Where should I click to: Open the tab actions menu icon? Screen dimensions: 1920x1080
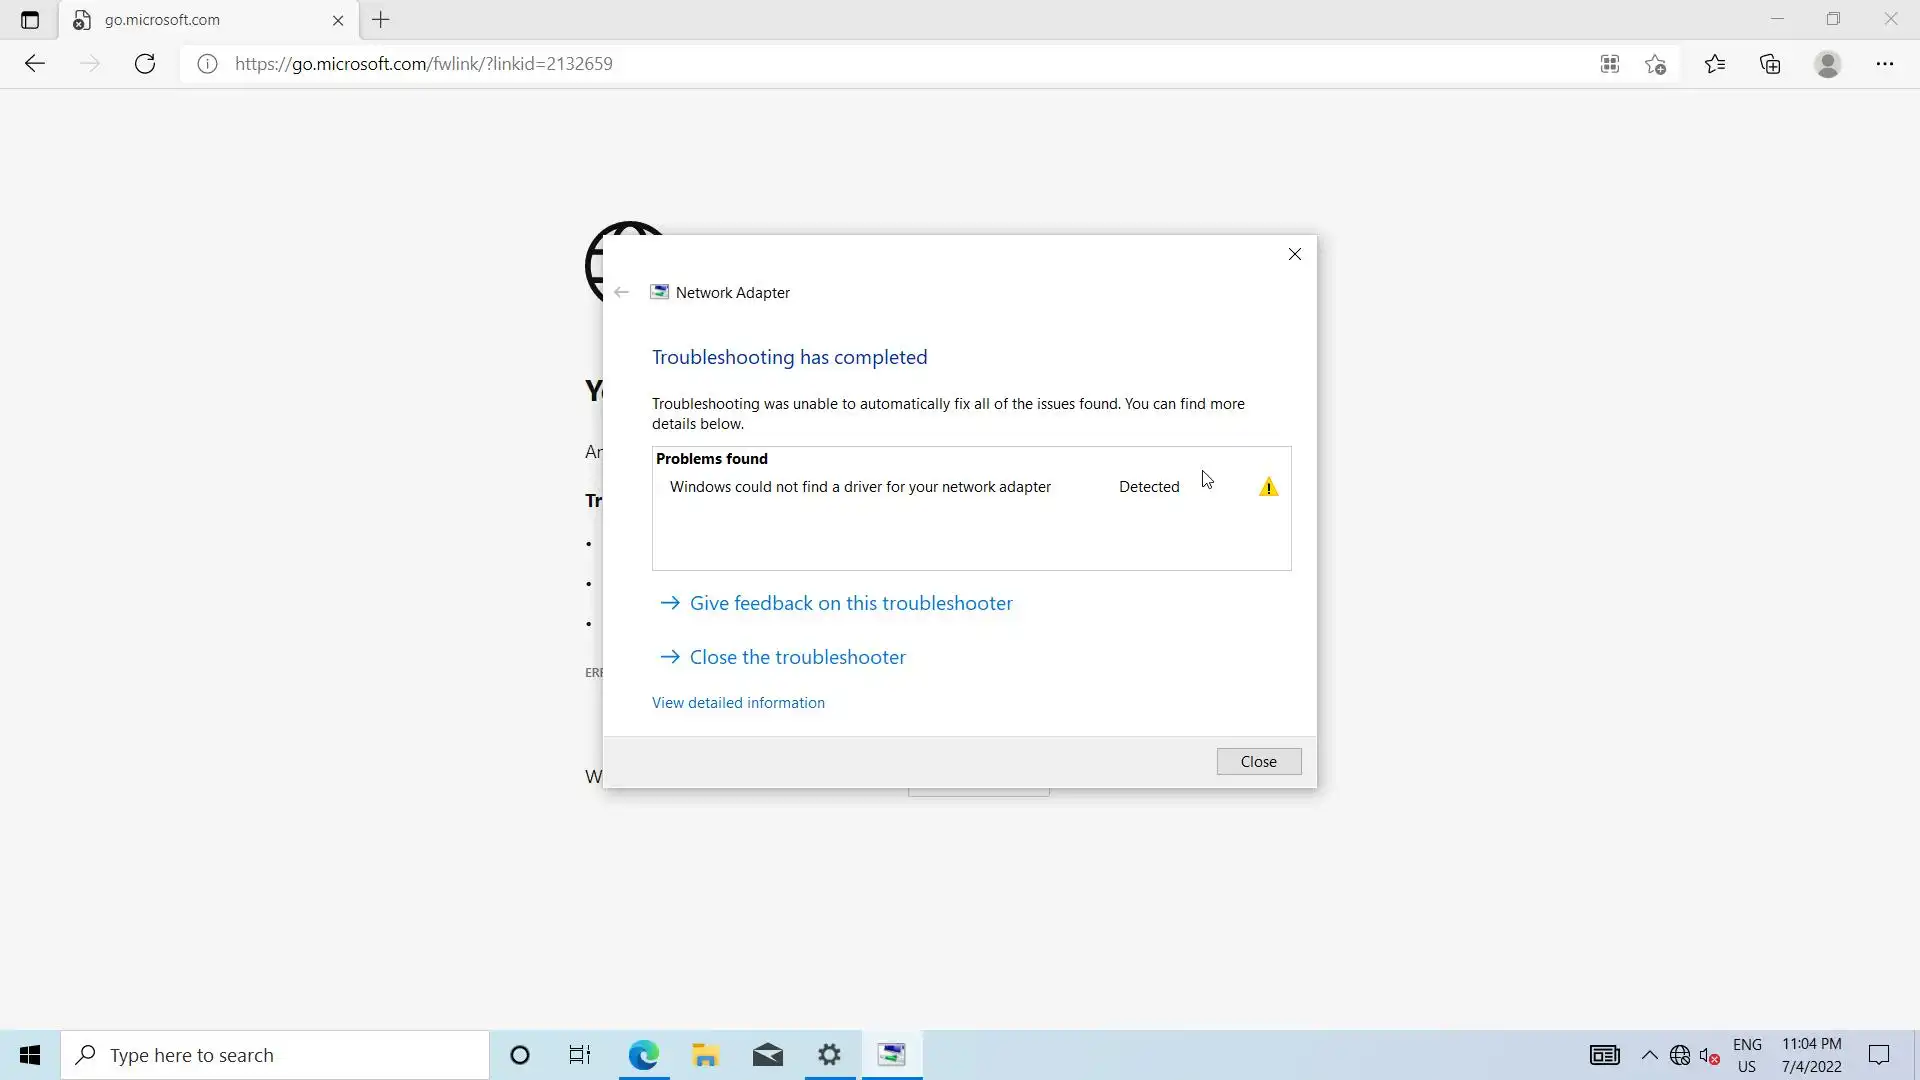pos(30,20)
